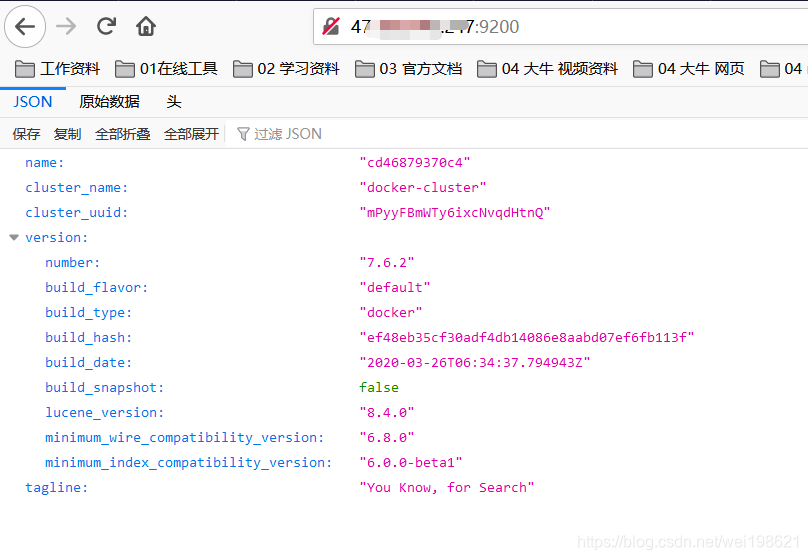Select the build_snapshot key

(x=105, y=387)
